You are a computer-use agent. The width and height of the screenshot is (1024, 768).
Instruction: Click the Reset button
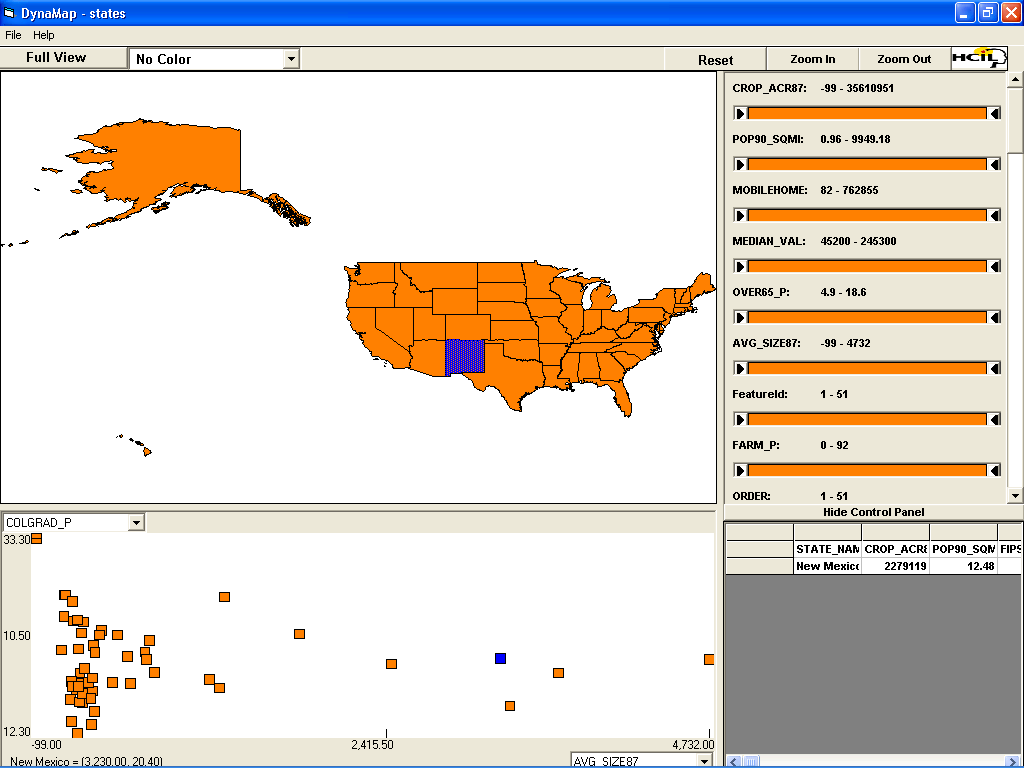tap(715, 60)
